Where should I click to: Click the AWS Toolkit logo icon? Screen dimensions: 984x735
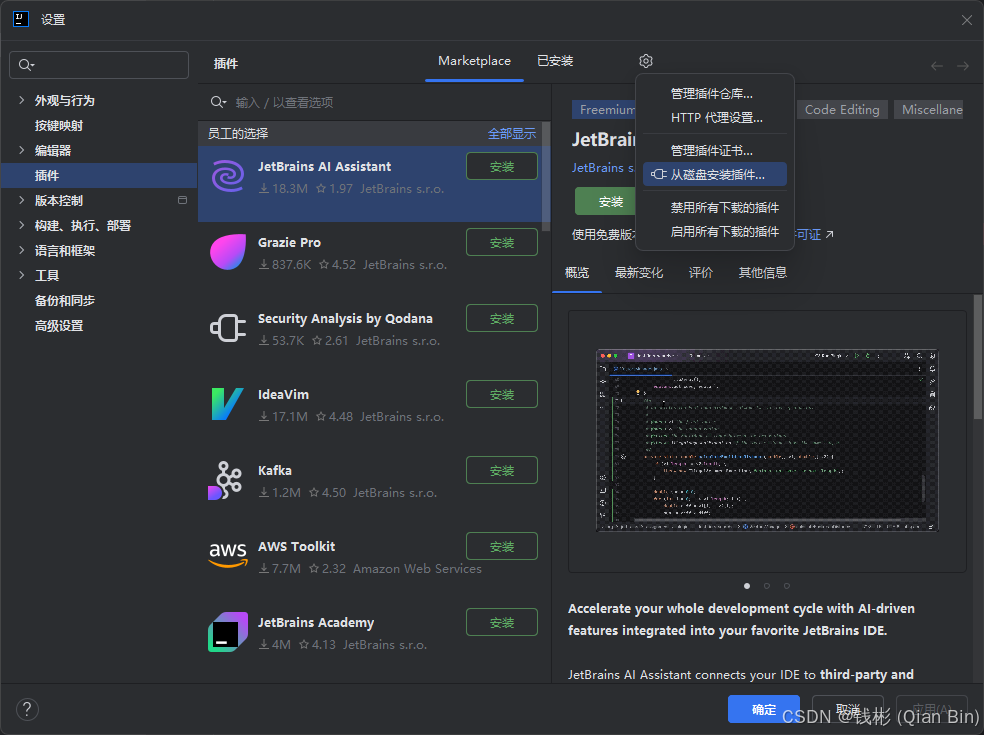228,554
